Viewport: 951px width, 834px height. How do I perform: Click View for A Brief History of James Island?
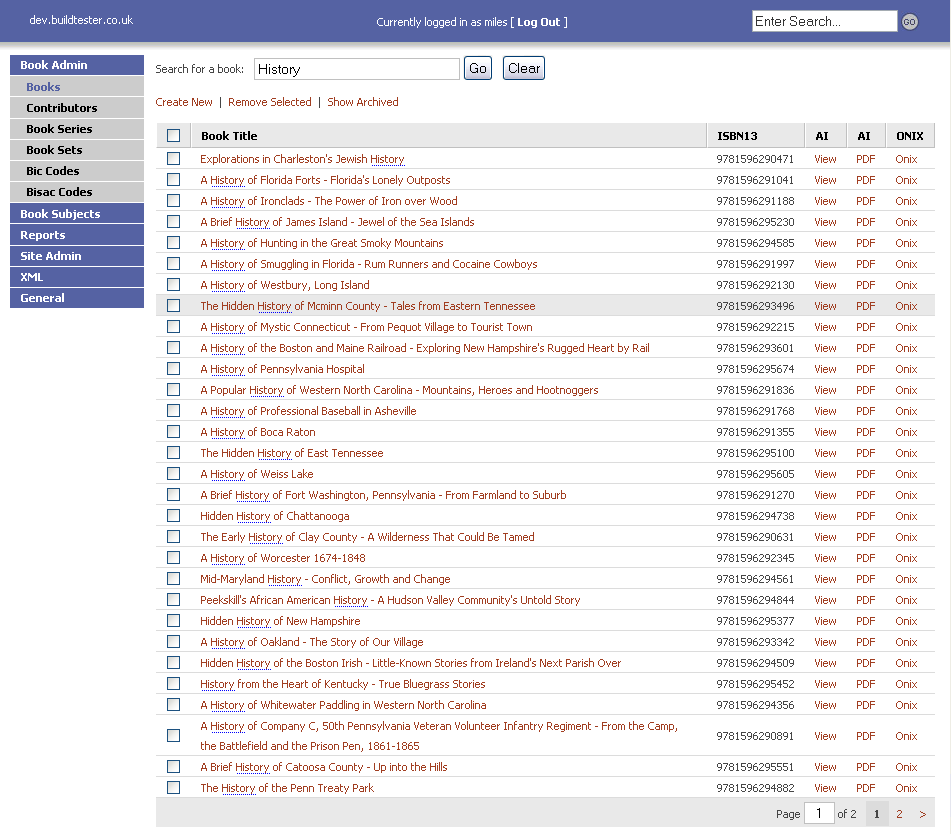coord(825,222)
